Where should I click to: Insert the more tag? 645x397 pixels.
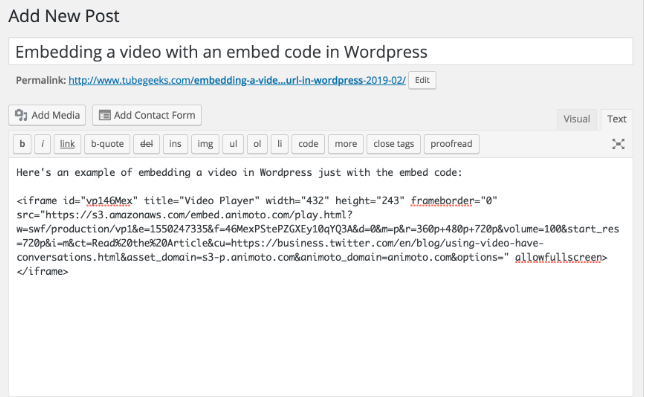(346, 144)
